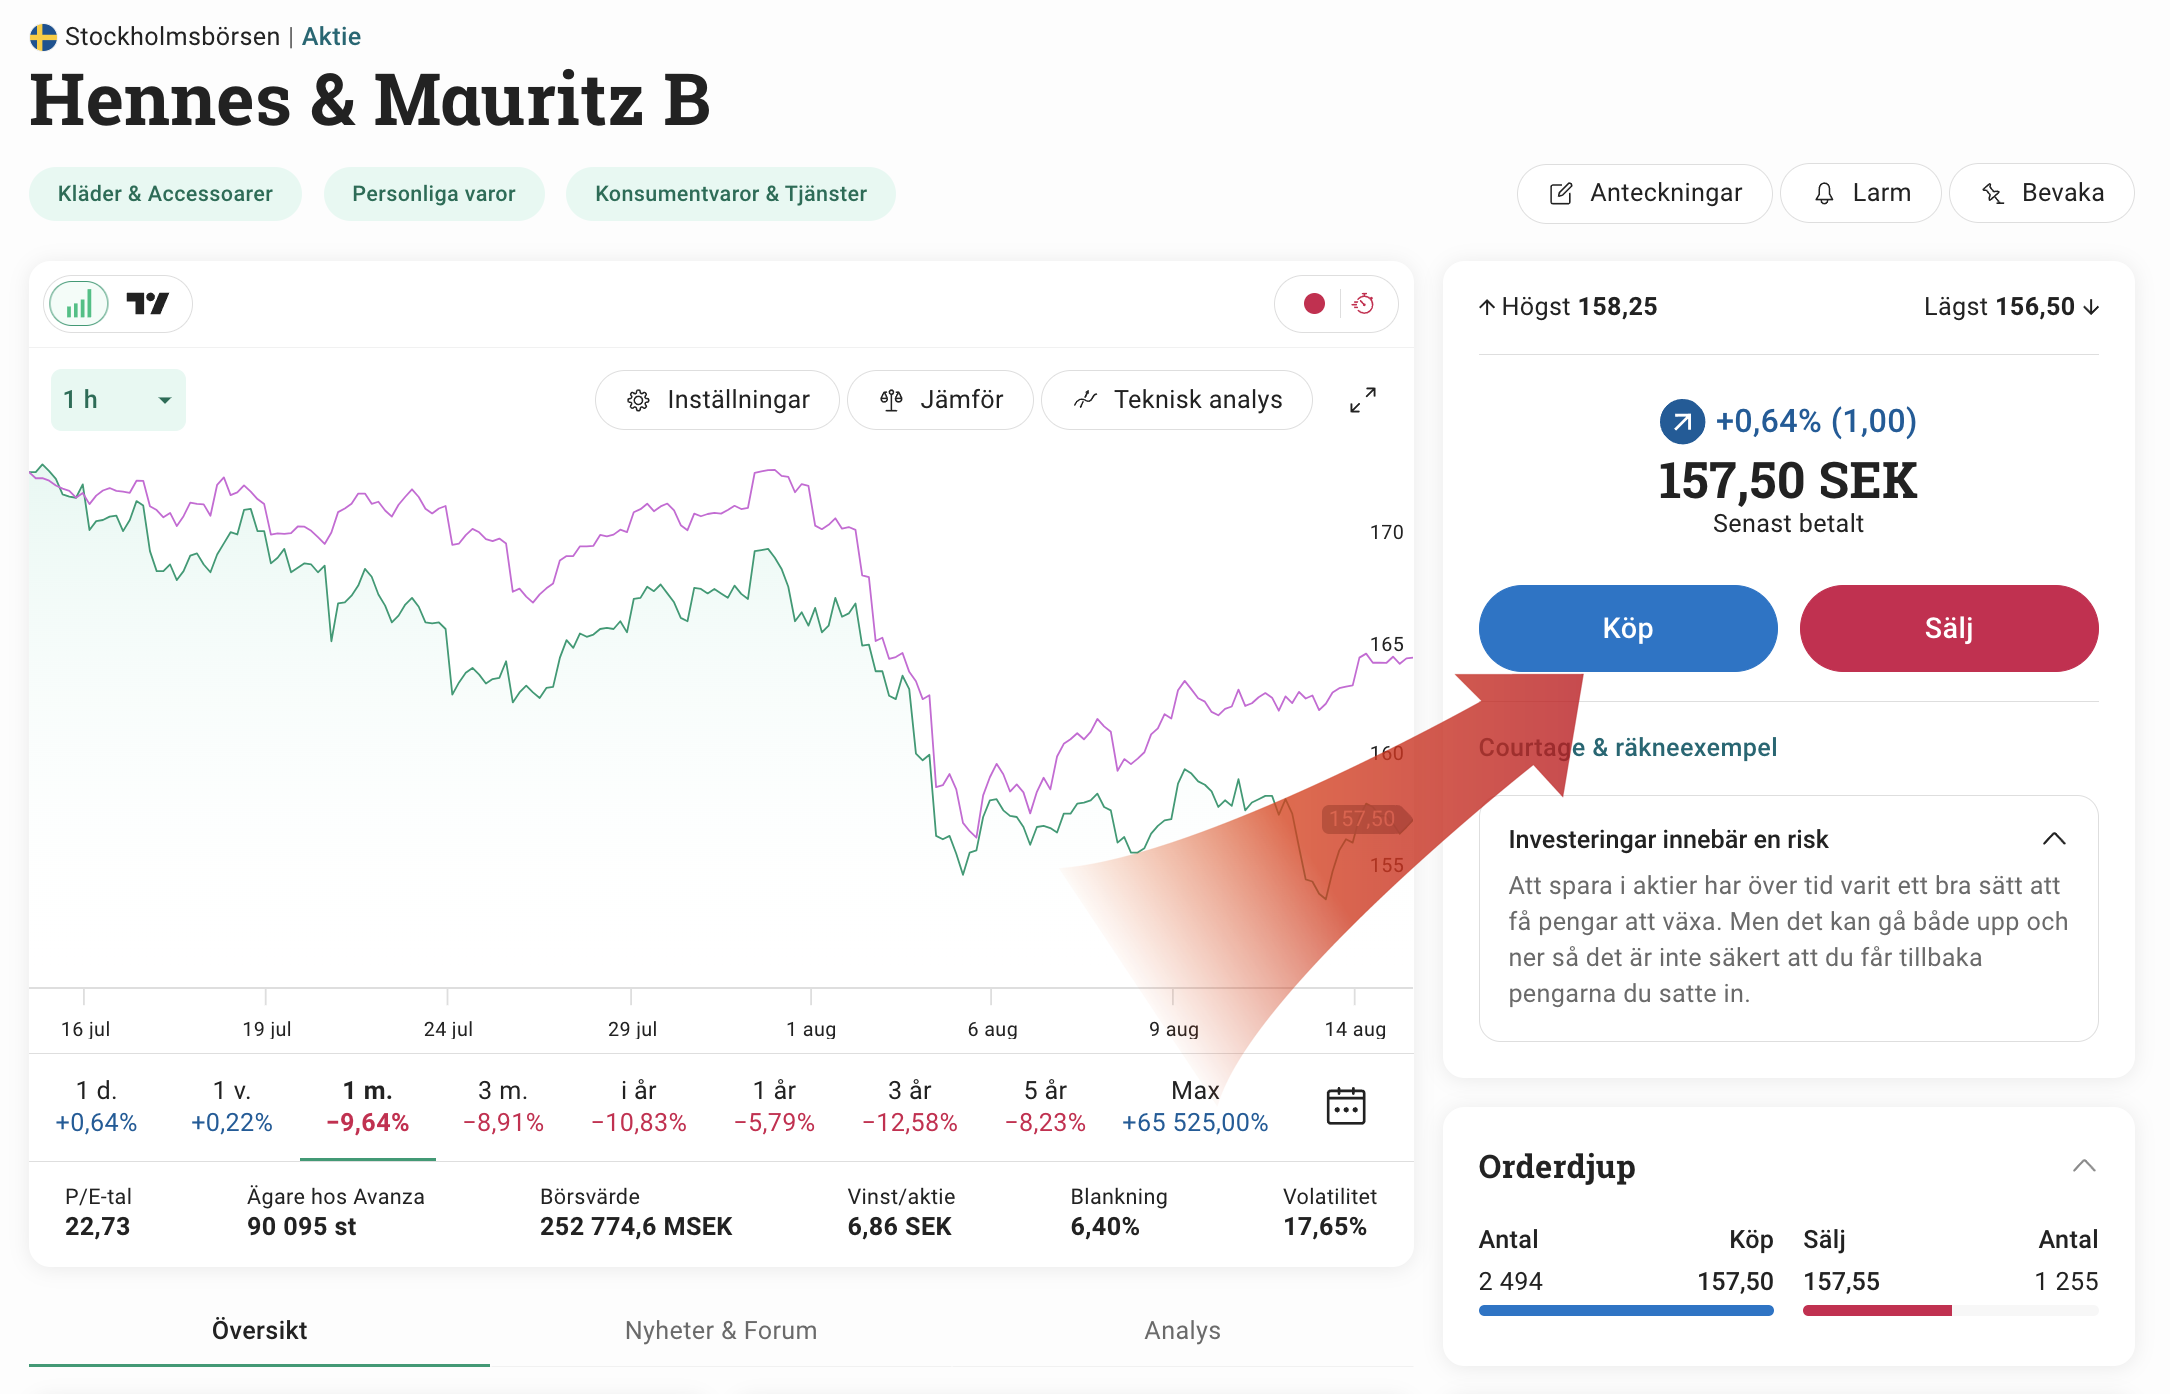Open the 1 h interval dropdown

tap(118, 400)
